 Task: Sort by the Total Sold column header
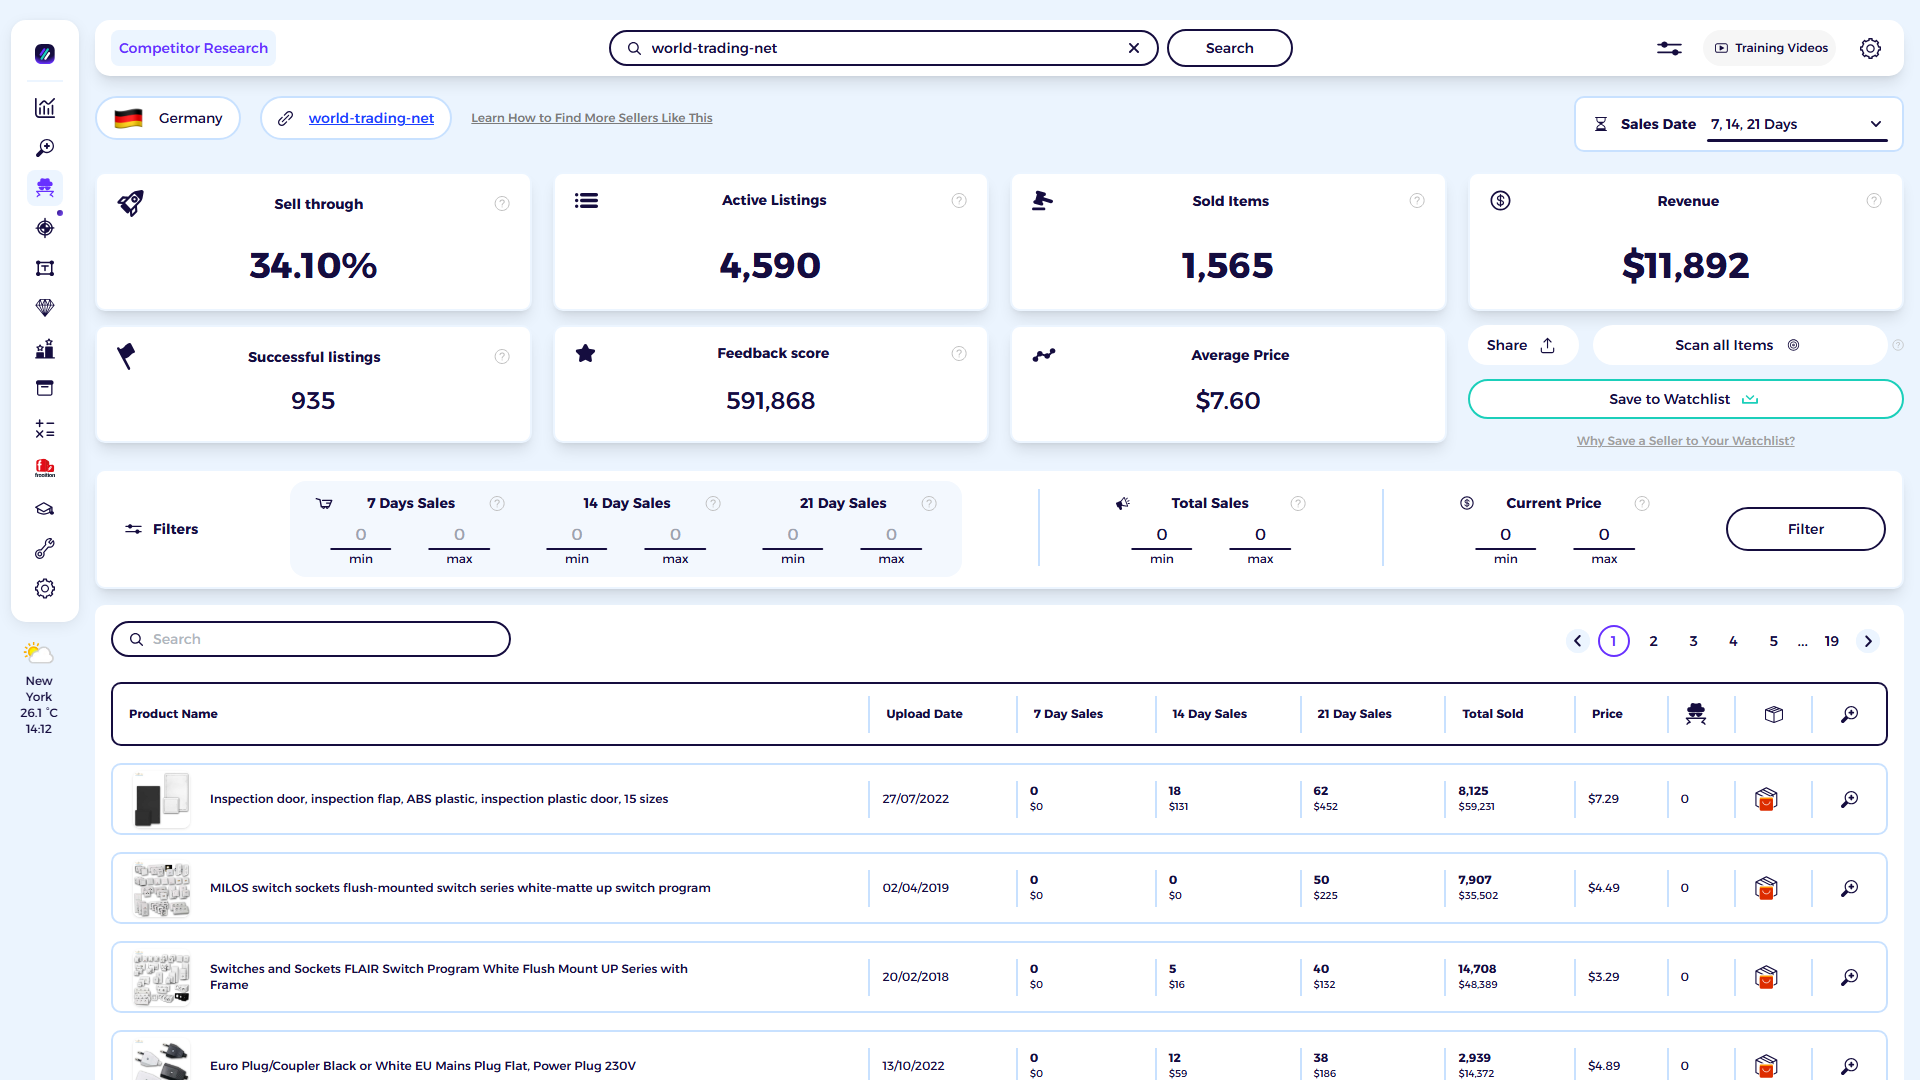(1492, 714)
